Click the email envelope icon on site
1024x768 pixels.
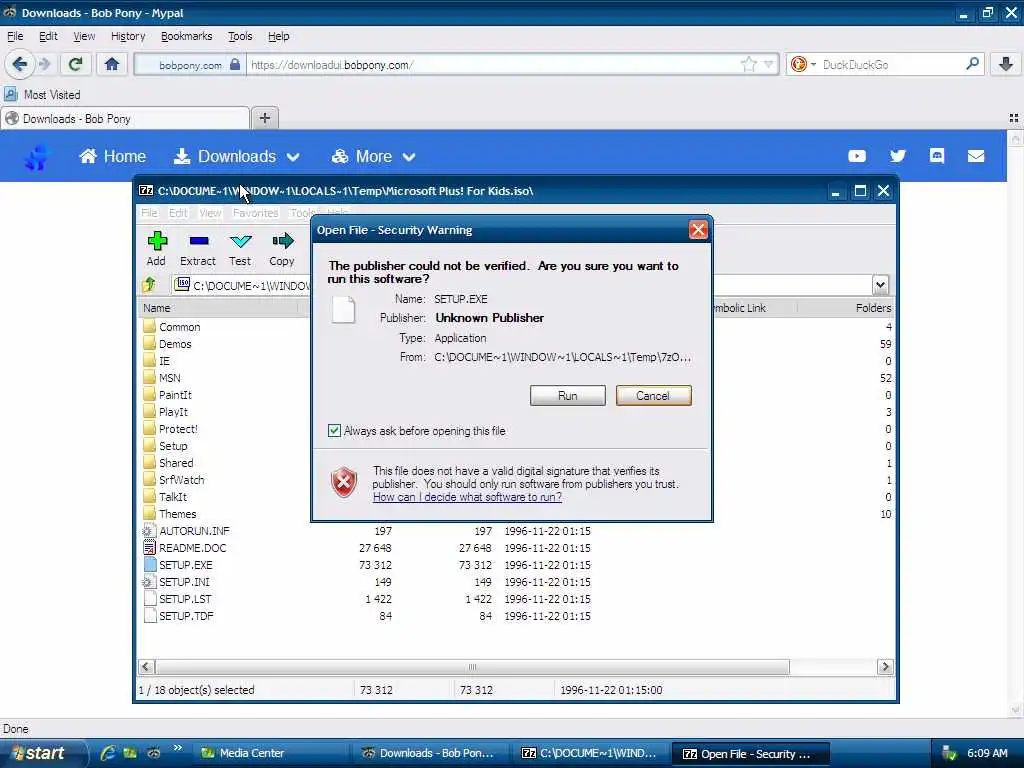[976, 156]
